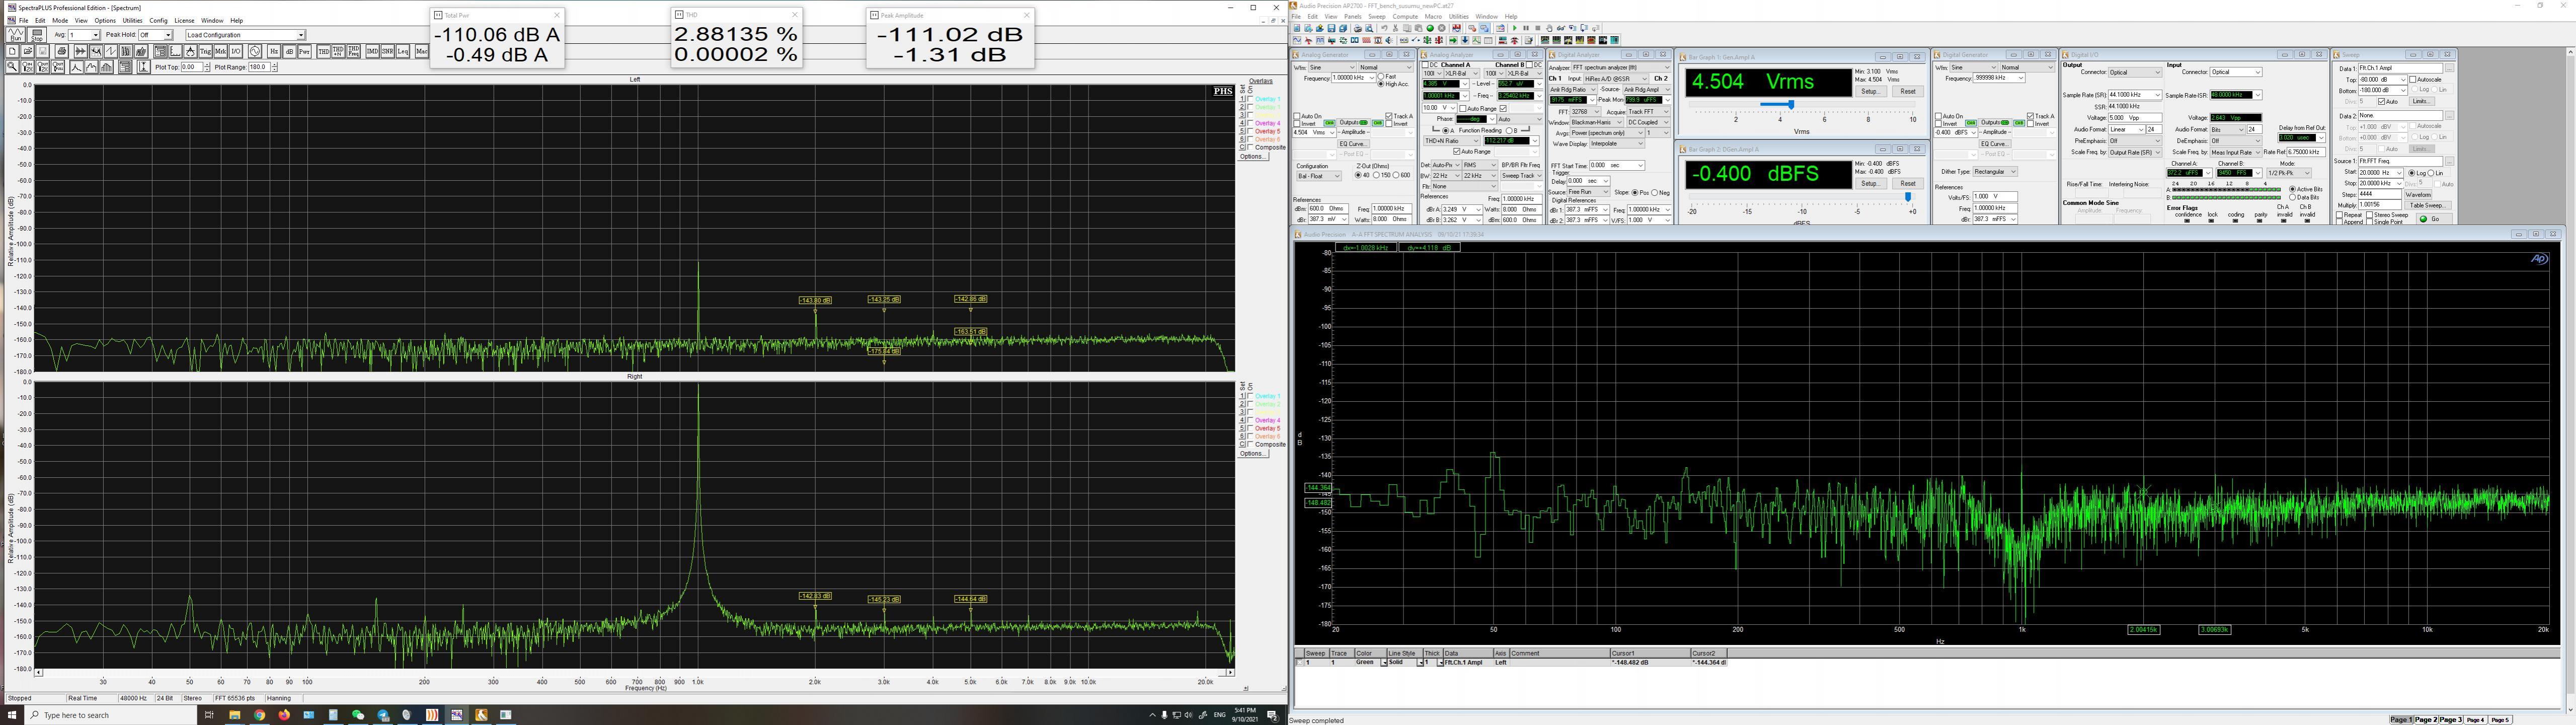Click the I/O toolbar button
The height and width of the screenshot is (725, 2576).
[236, 51]
